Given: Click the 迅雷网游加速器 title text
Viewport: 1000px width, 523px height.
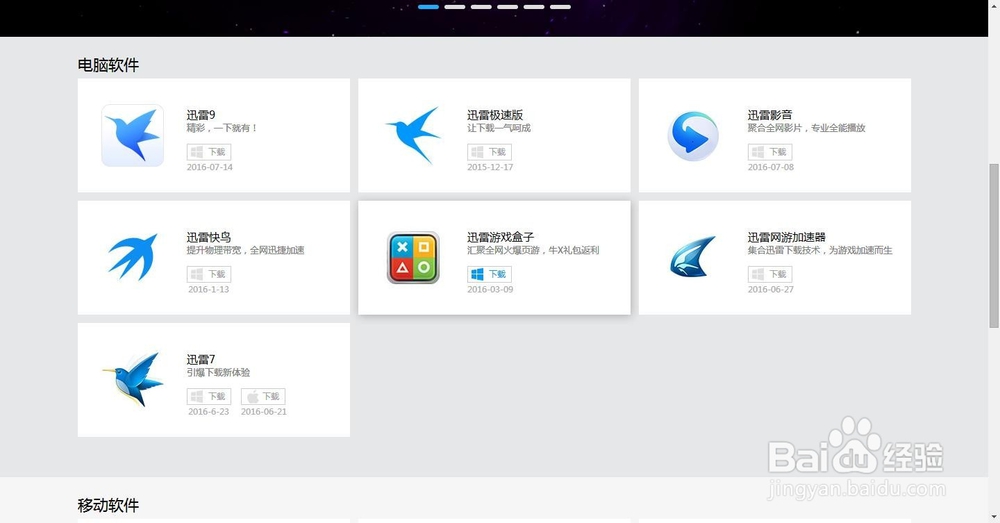Looking at the screenshot, I should [786, 237].
